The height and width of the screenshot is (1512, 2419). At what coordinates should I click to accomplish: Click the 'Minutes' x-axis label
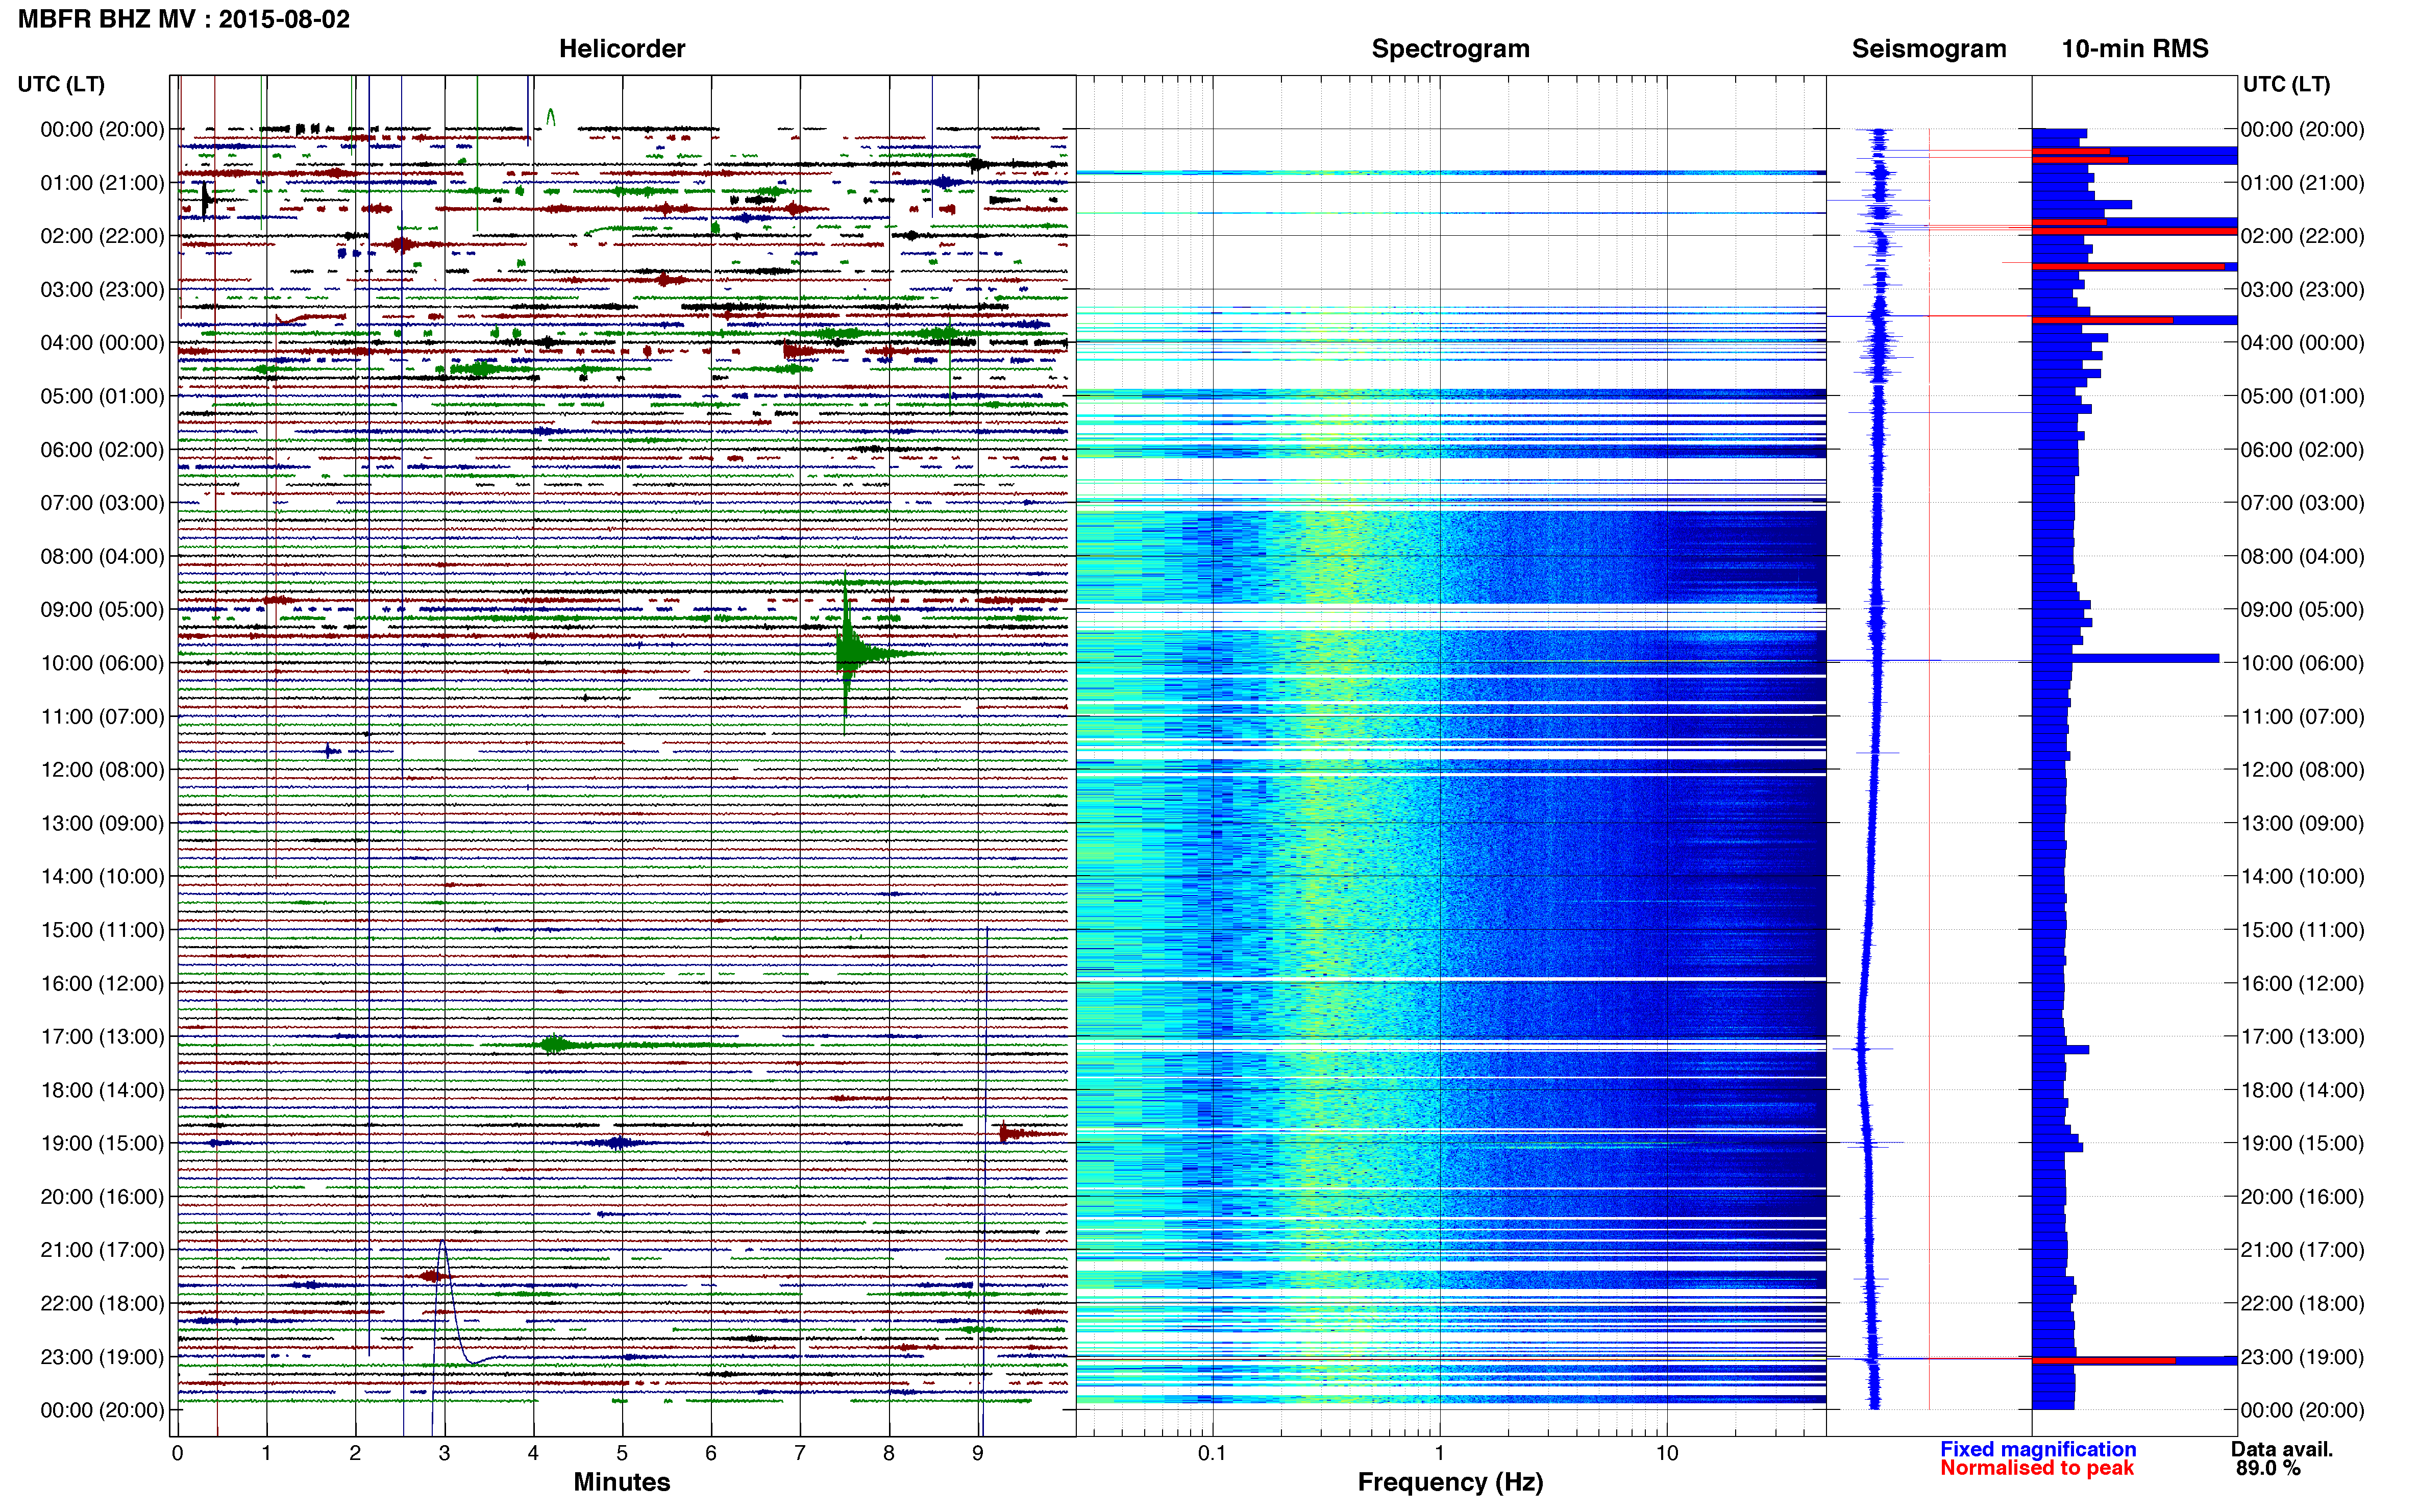[x=622, y=1481]
